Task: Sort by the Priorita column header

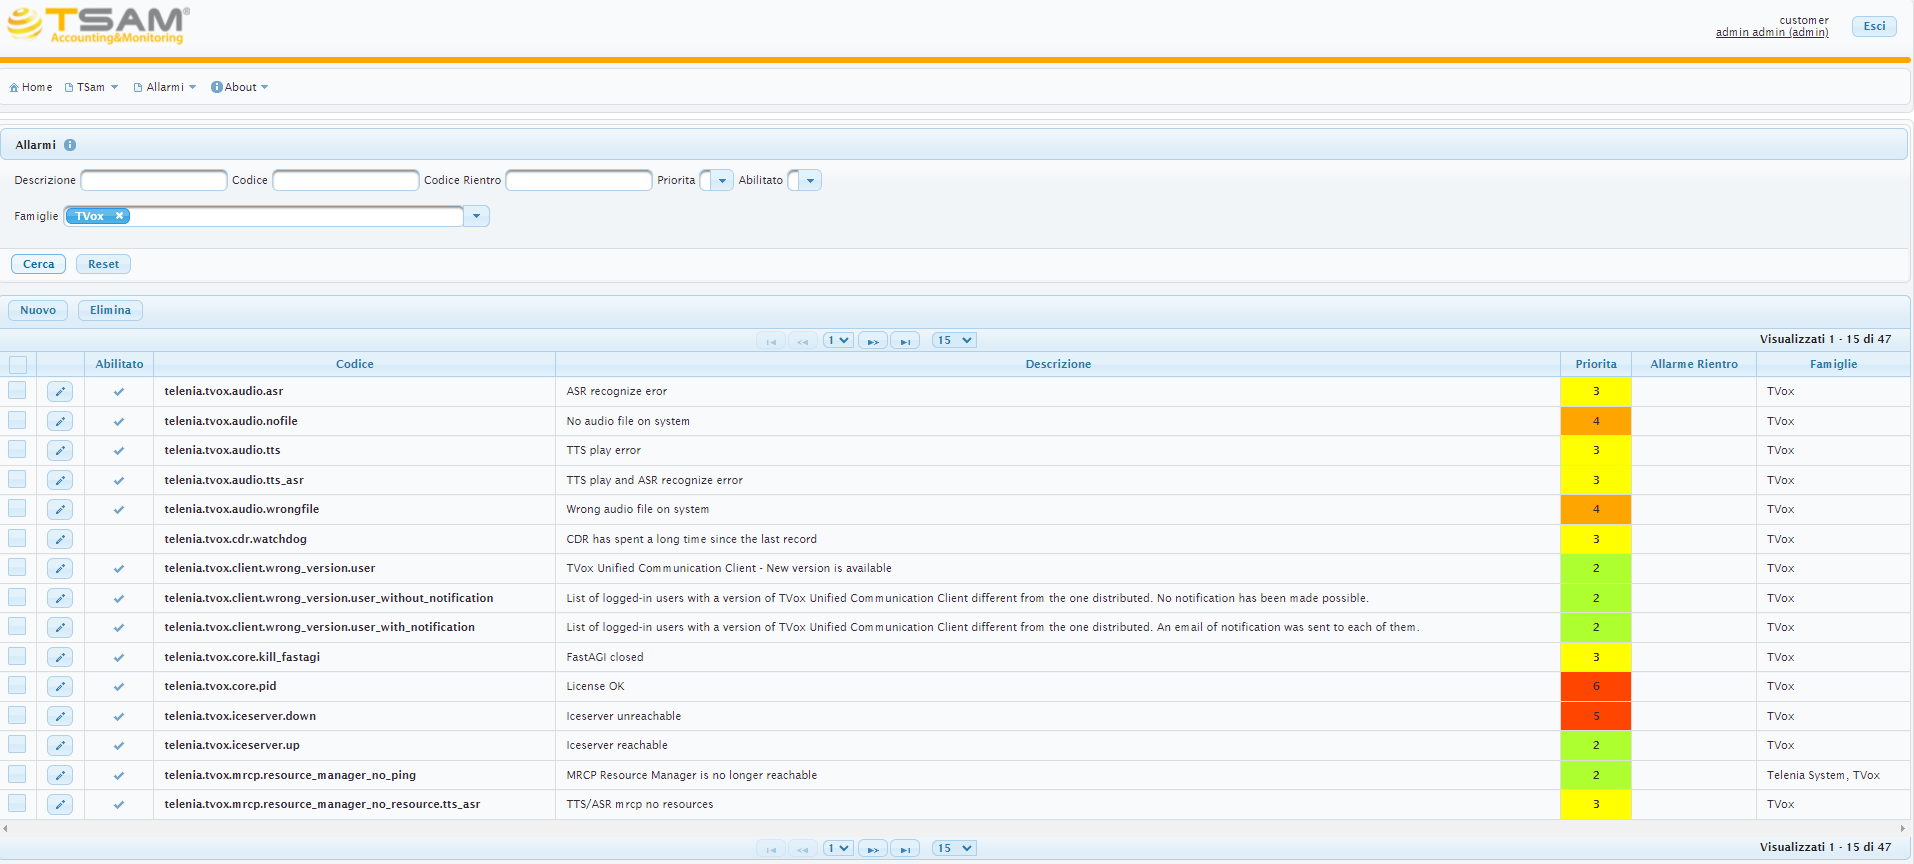Action: click(1596, 364)
